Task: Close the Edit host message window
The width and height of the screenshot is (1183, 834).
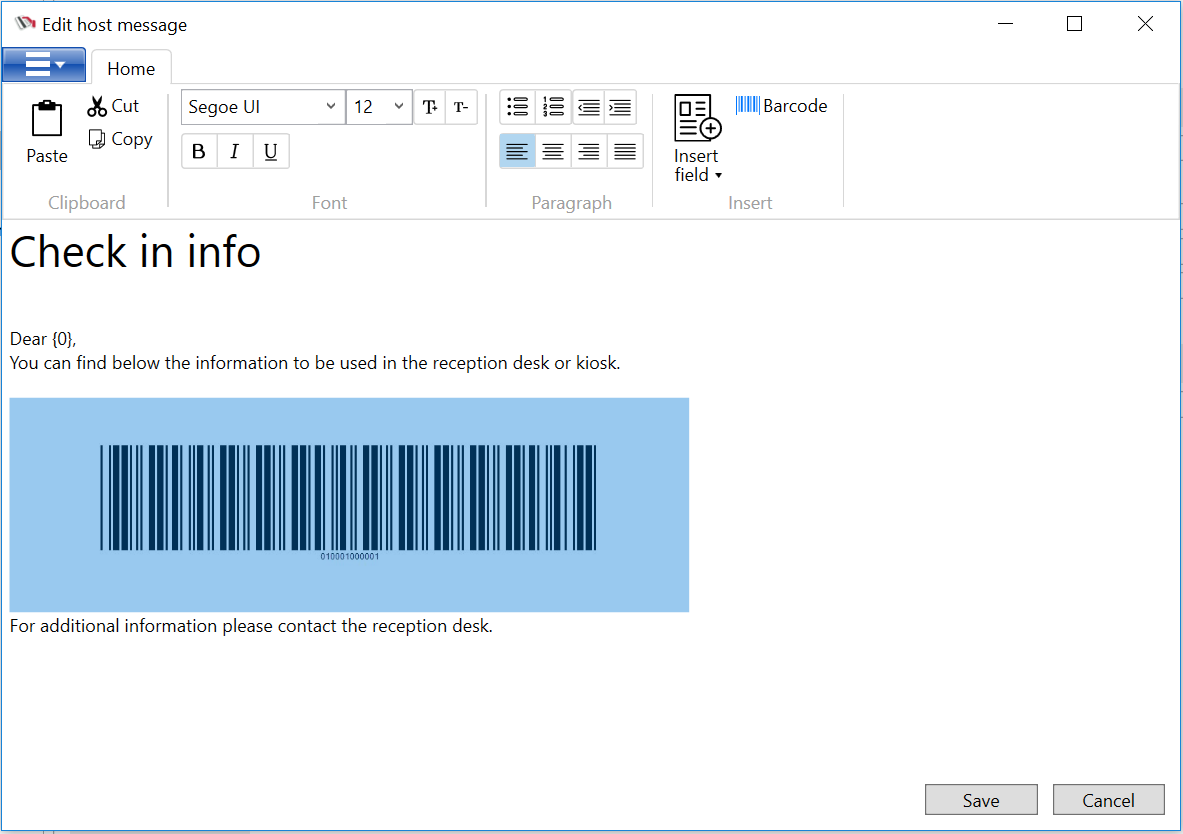Action: pyautogui.click(x=1145, y=24)
